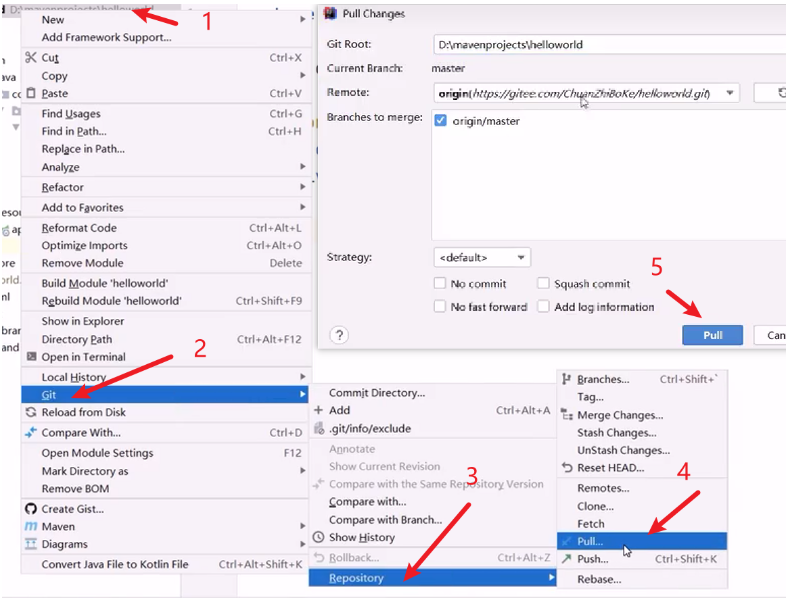Image resolution: width=804 pixels, height=598 pixels.
Task: Click the Cancel button in Pull Changes
Action: point(770,335)
